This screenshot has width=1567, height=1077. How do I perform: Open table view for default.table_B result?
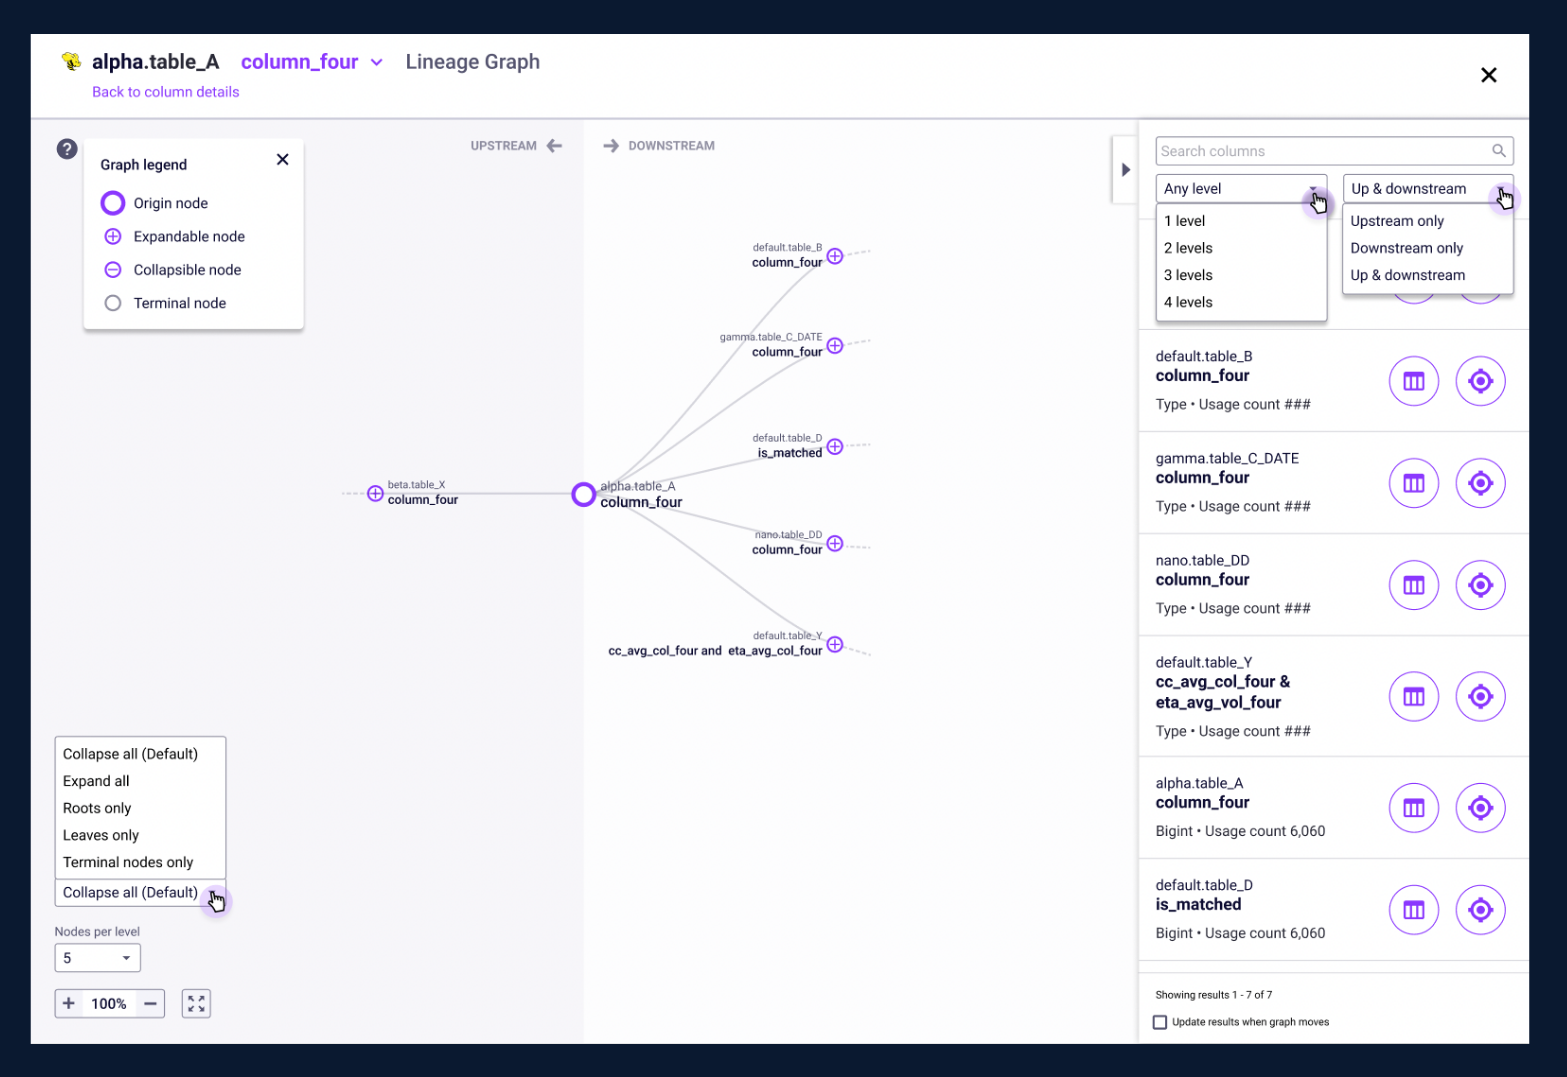(x=1414, y=381)
